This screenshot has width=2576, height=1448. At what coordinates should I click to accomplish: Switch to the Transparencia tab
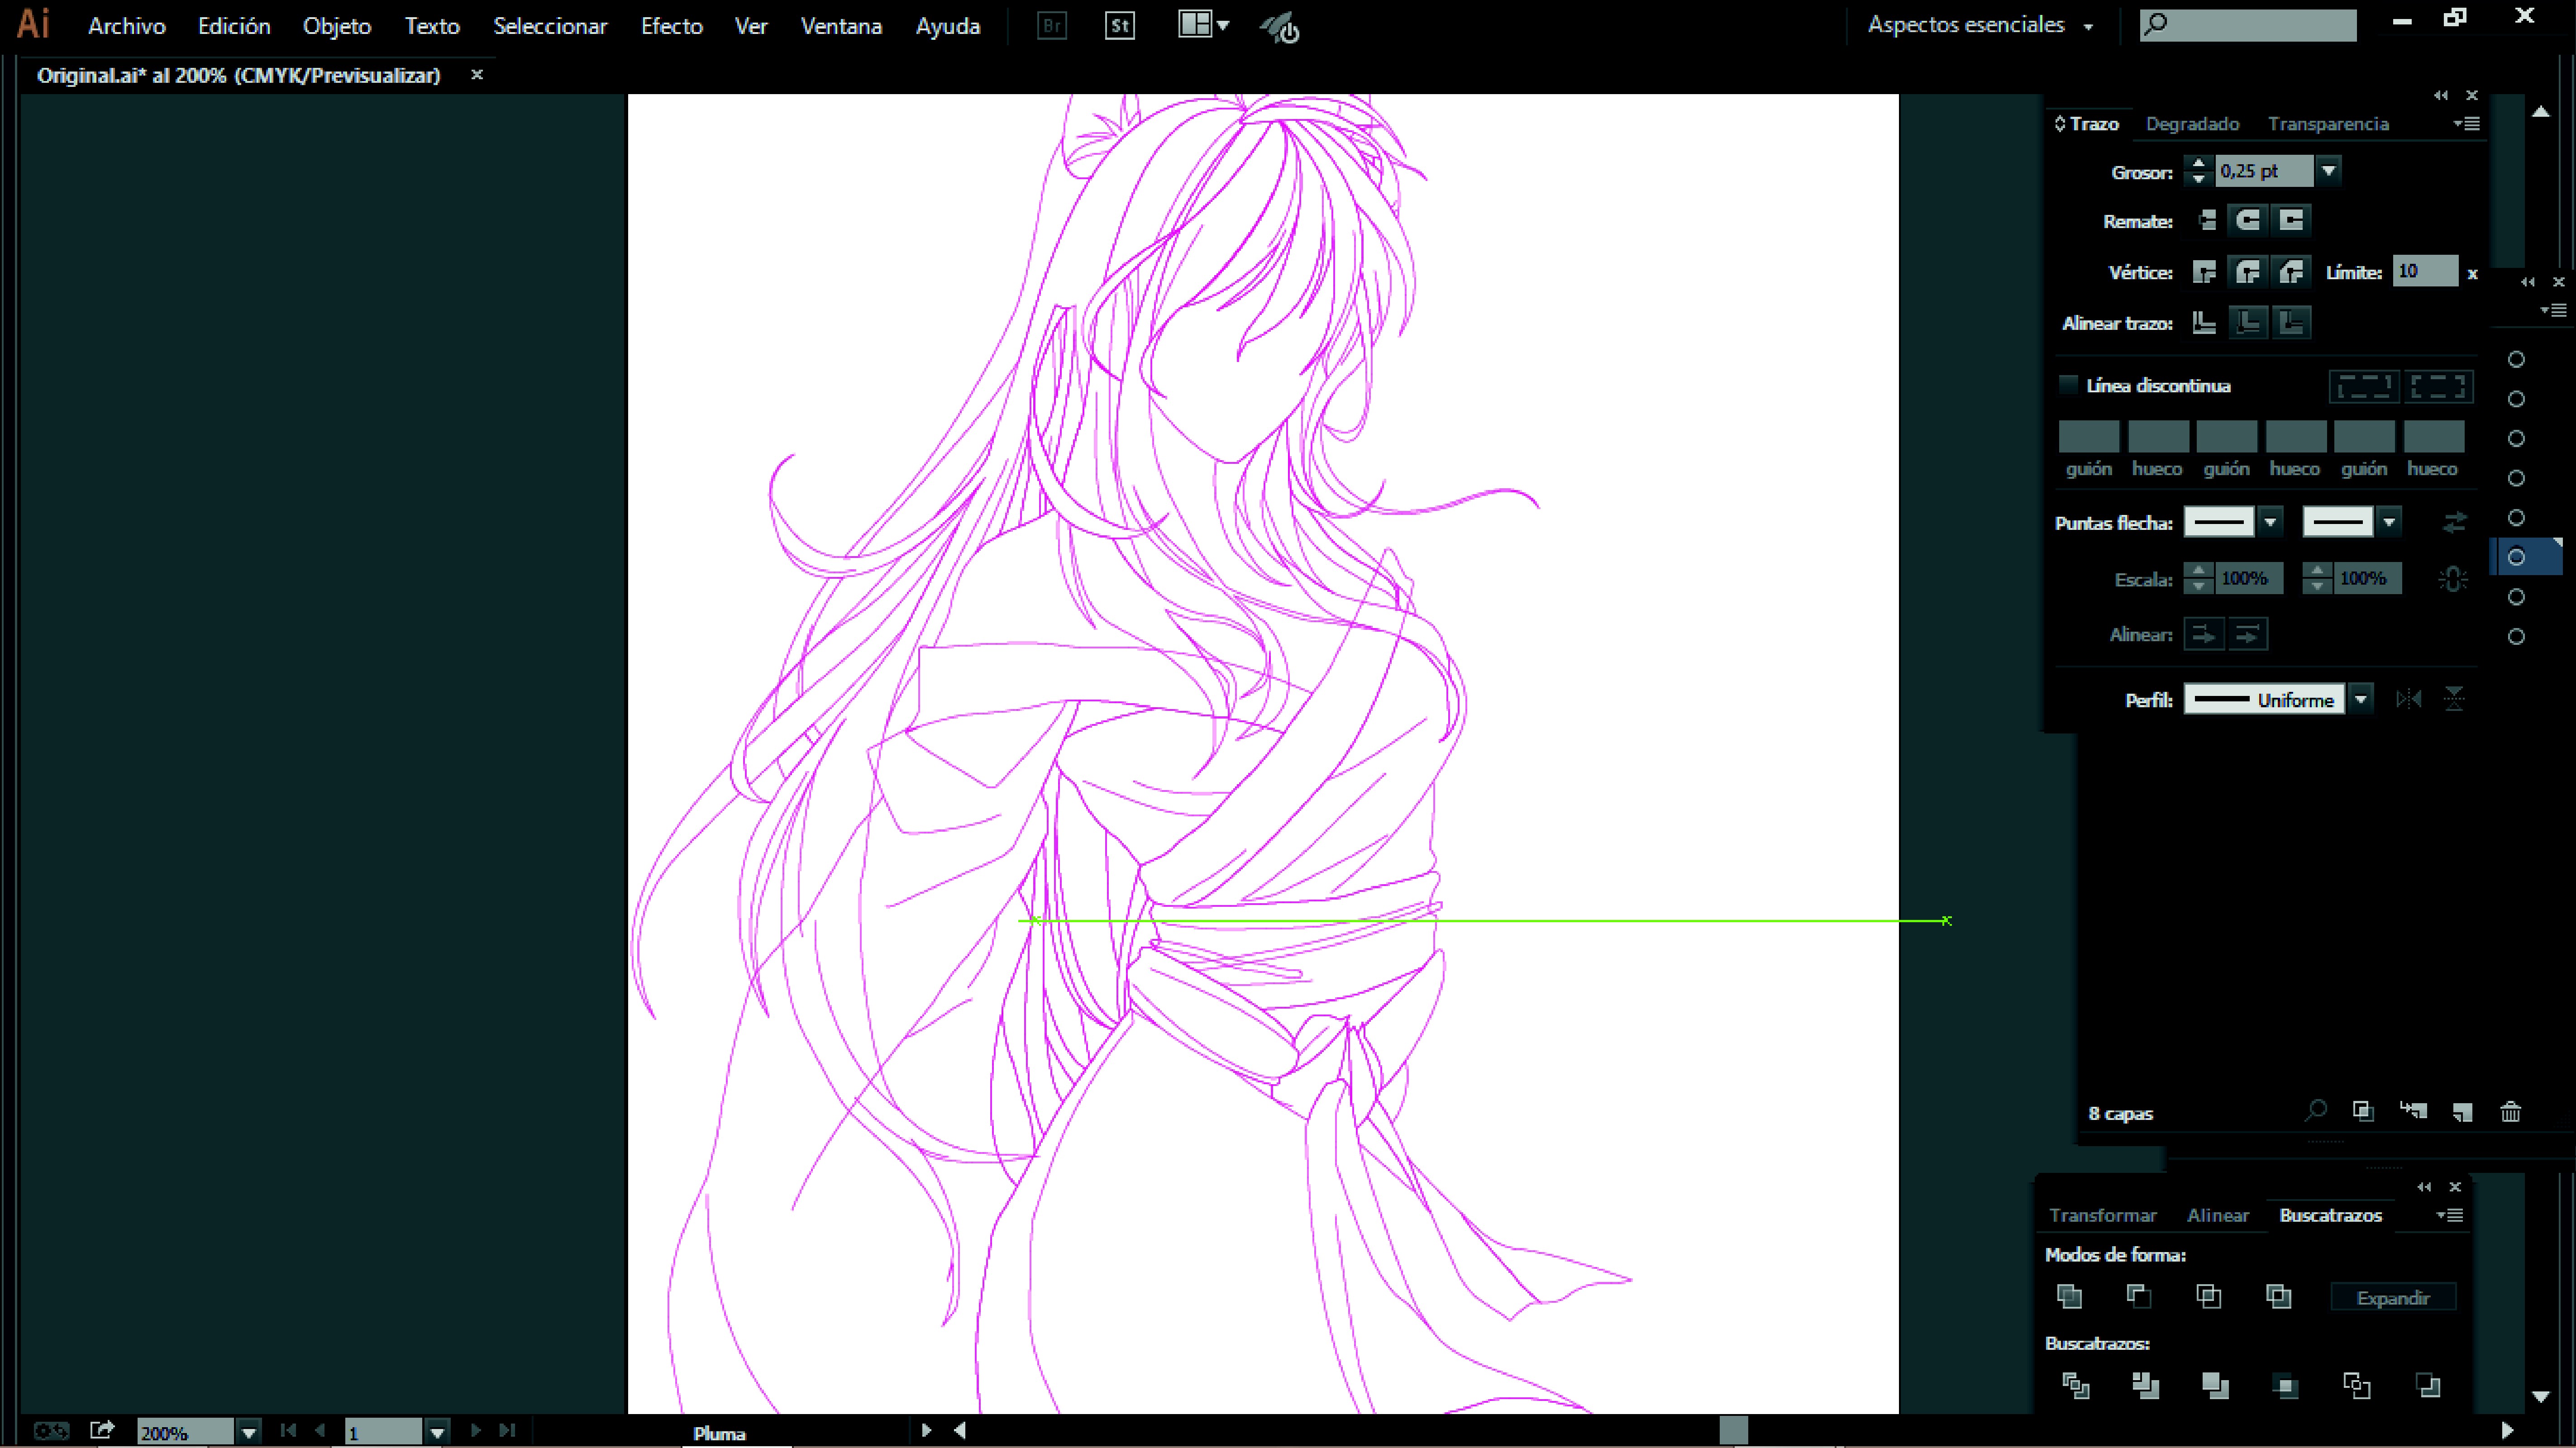click(2328, 124)
